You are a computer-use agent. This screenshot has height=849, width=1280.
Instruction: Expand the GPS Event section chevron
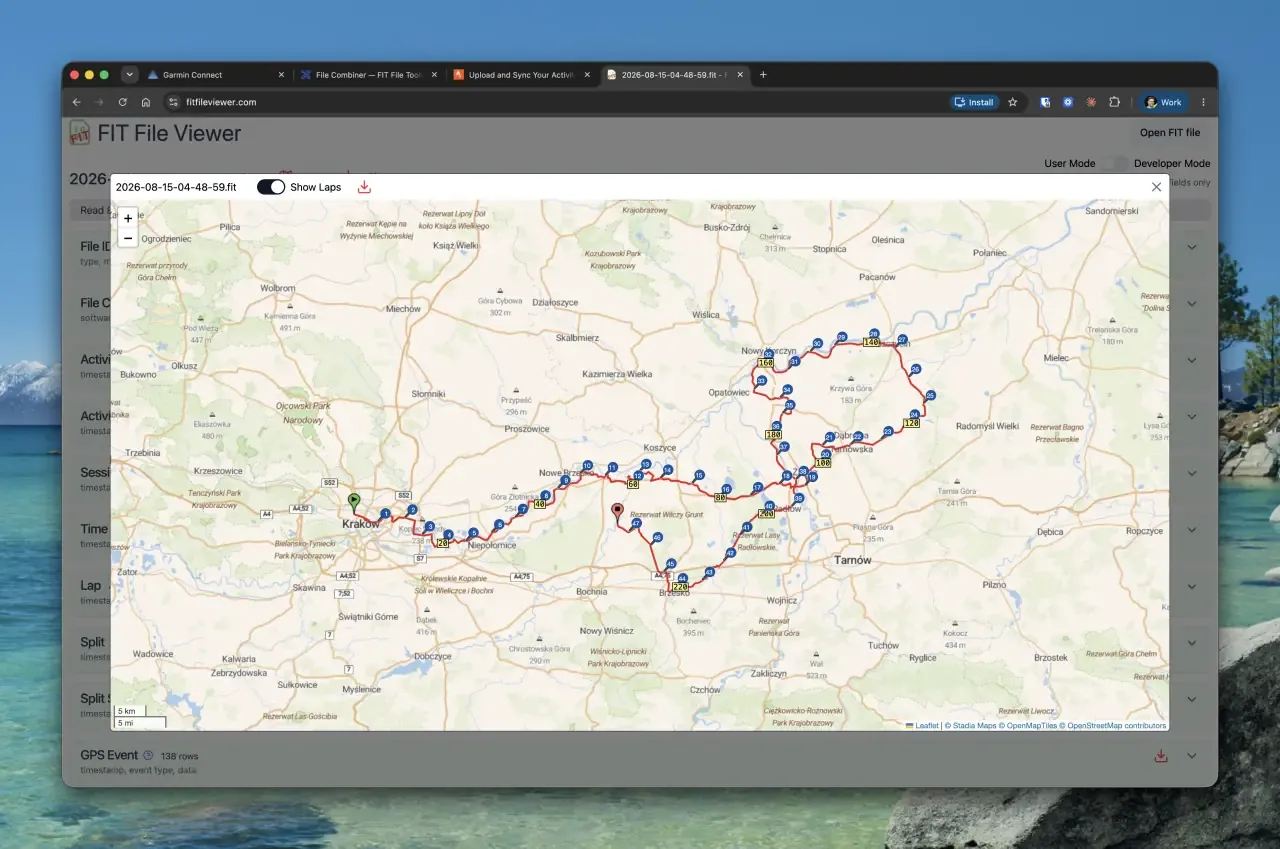tap(1191, 756)
